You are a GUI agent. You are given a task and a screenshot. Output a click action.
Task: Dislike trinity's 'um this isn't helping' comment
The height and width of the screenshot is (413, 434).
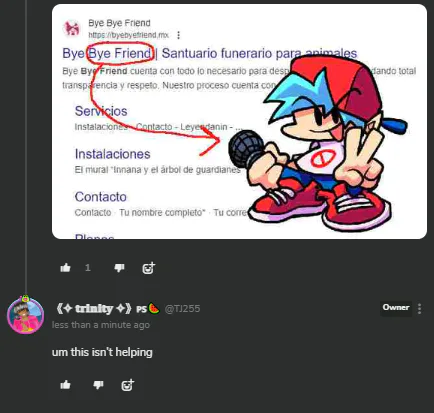point(98,385)
